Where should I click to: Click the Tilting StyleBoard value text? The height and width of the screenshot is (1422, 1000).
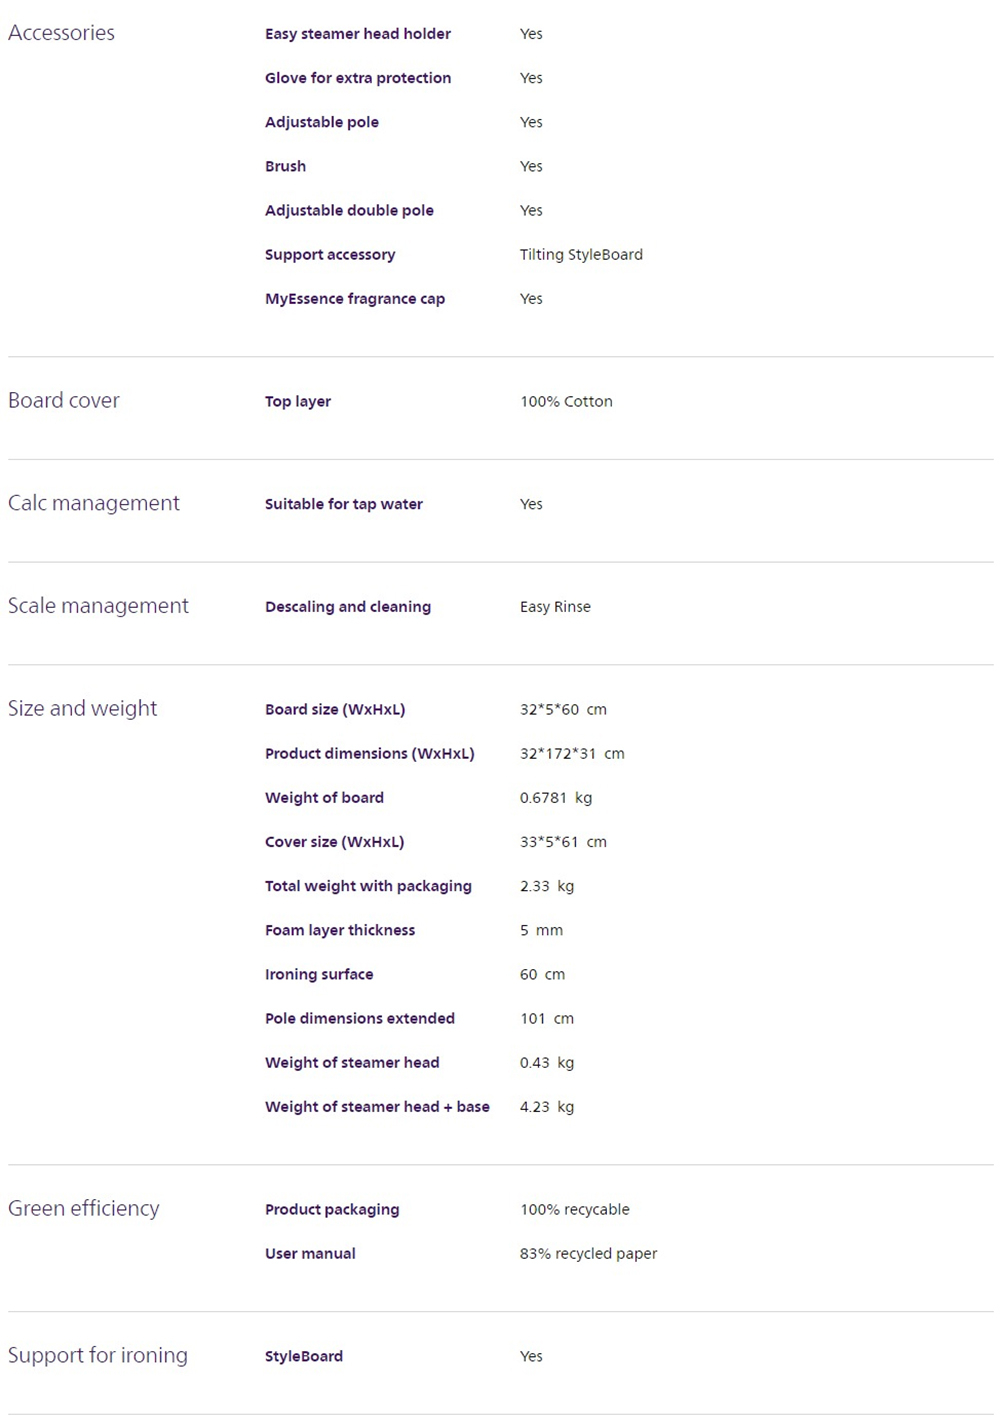pyautogui.click(x=581, y=255)
